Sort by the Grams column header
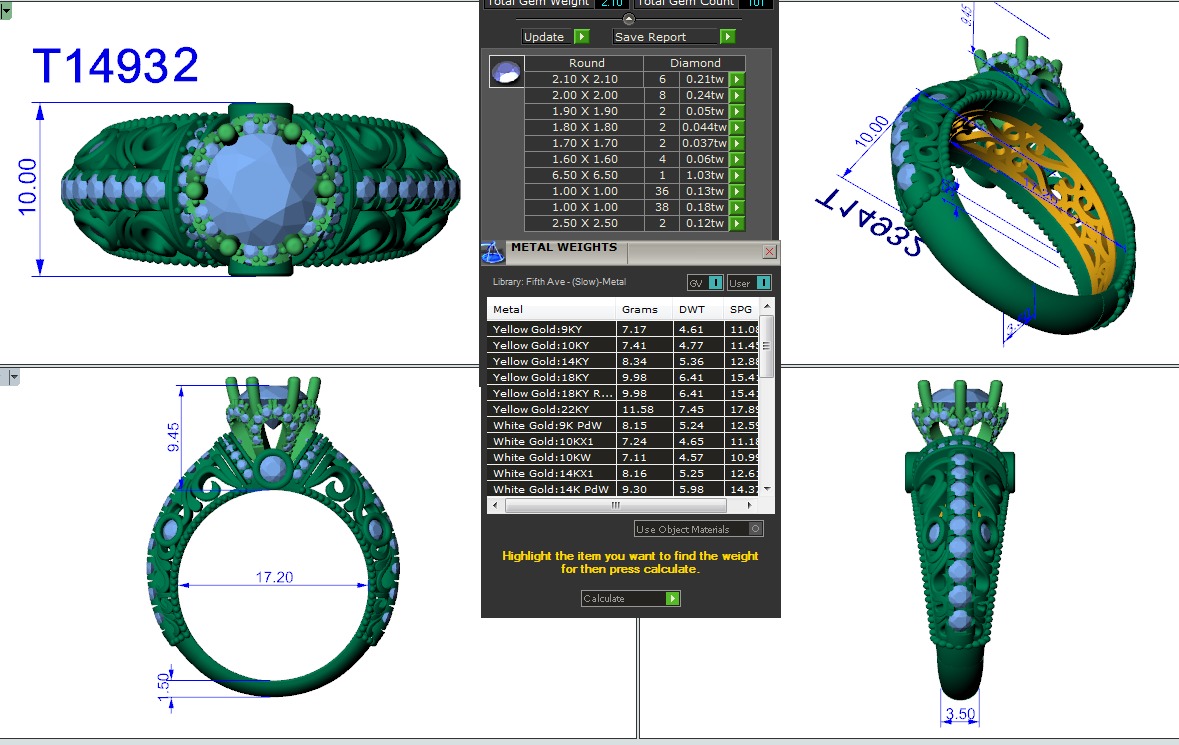 tap(640, 309)
